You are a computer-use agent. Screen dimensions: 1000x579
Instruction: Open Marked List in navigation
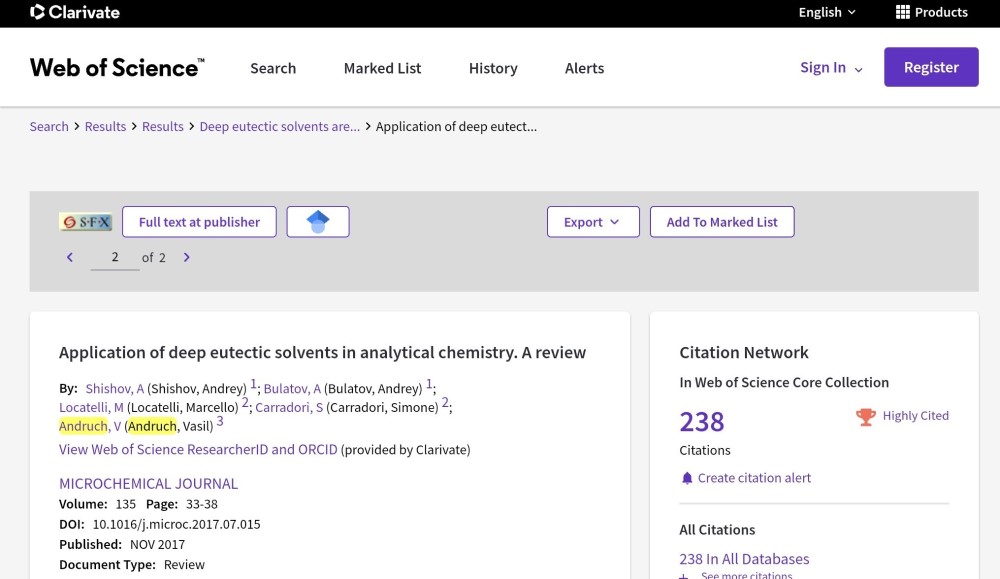point(383,68)
